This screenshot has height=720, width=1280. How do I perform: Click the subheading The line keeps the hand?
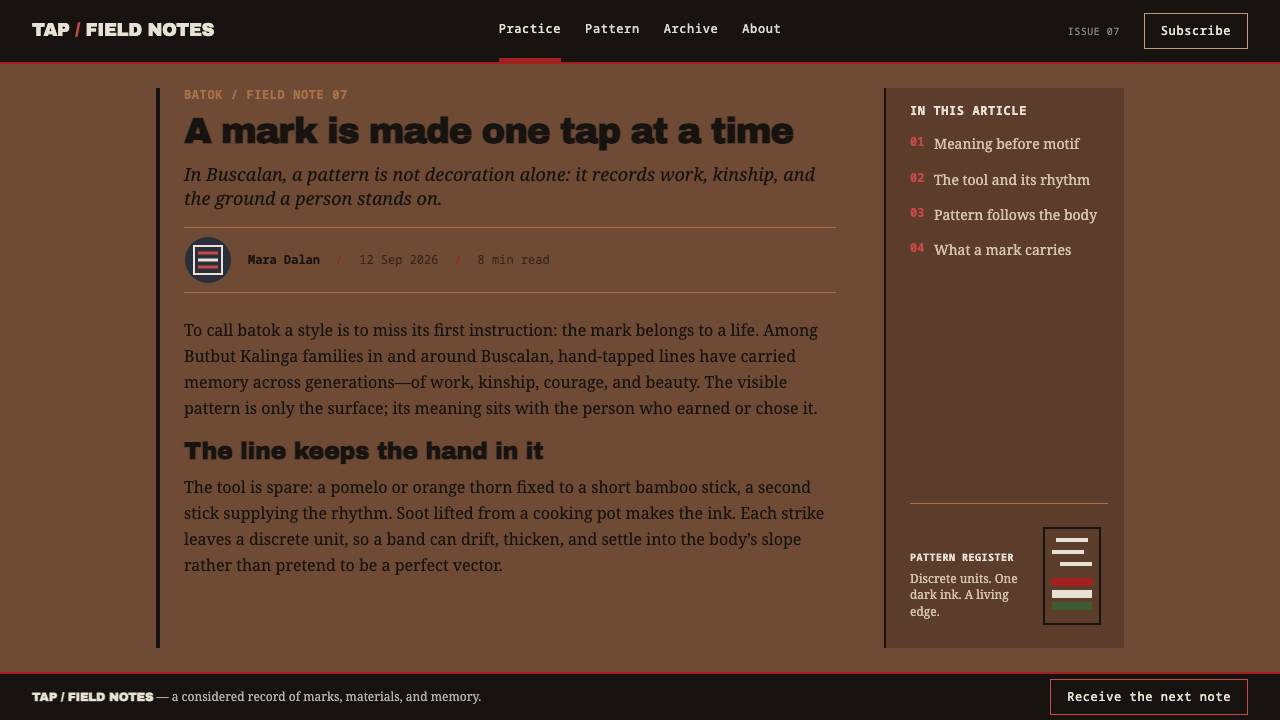tap(364, 451)
